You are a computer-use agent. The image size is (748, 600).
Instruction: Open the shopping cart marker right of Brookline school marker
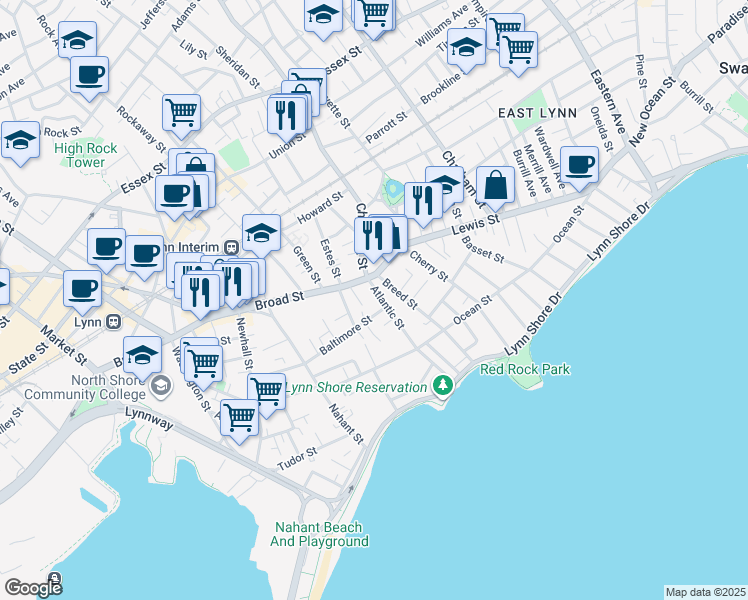[519, 50]
